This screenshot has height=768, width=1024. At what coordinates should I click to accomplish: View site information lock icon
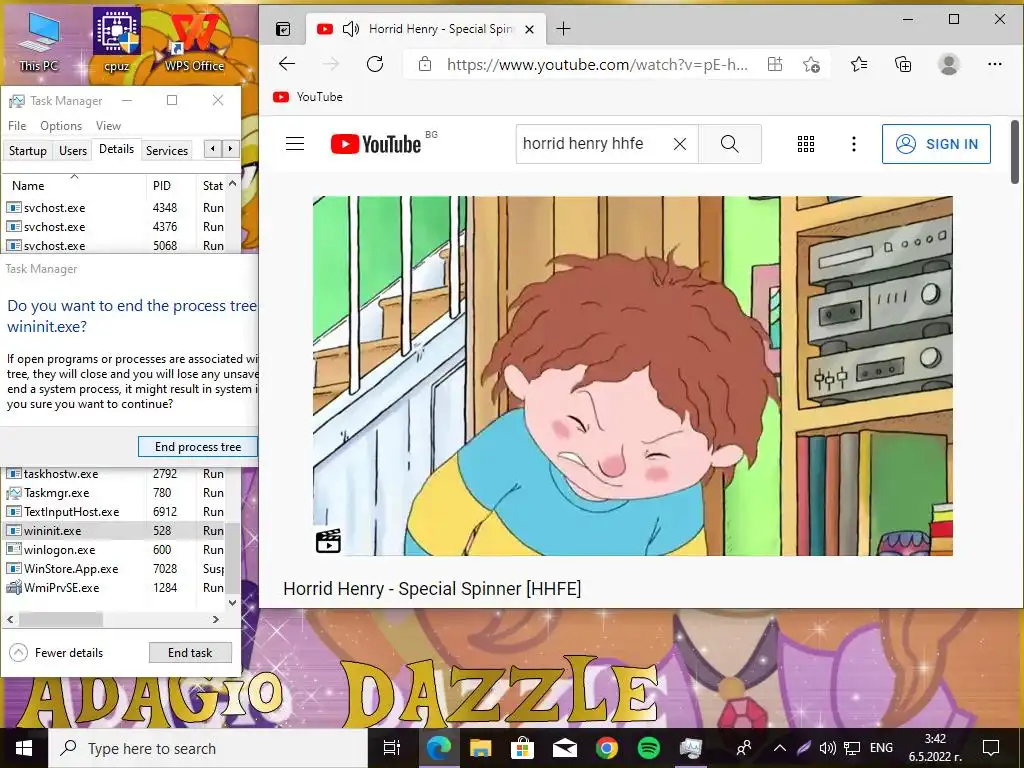[425, 64]
